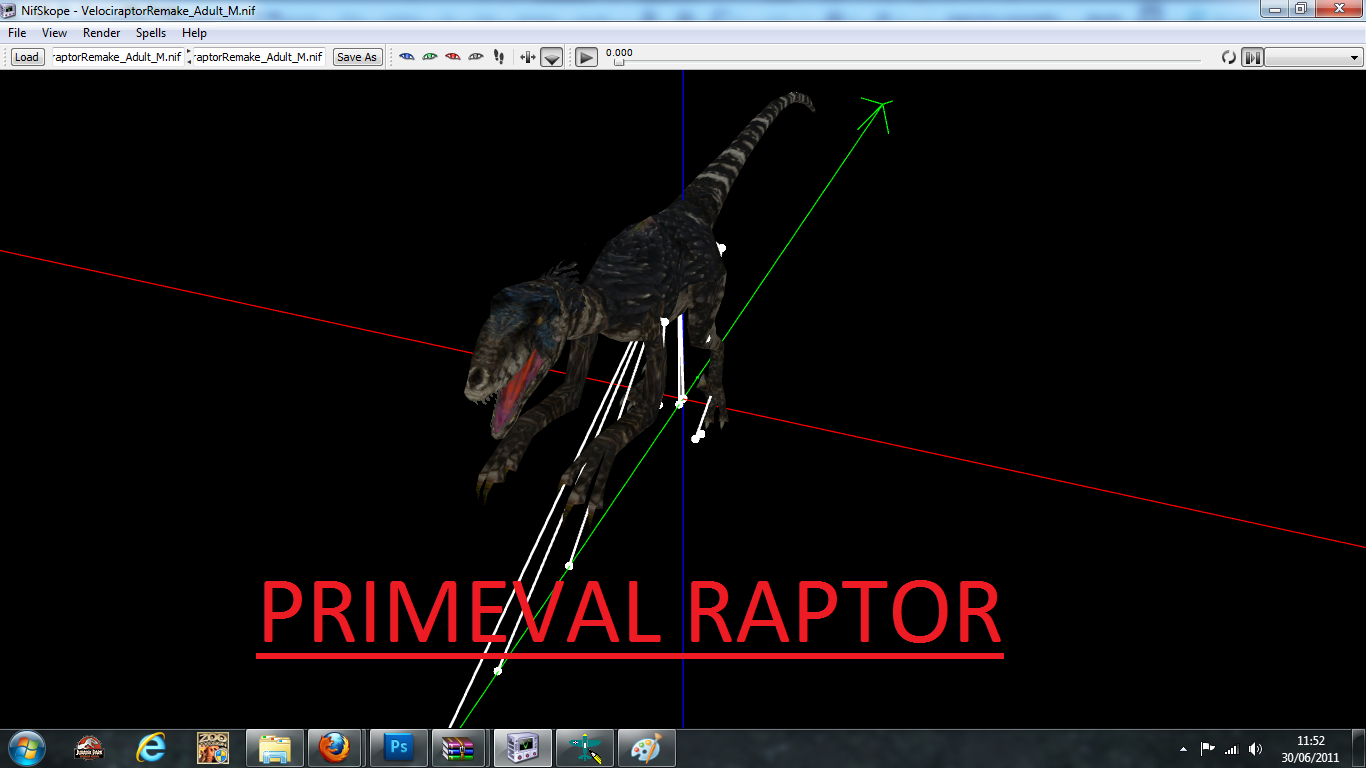1366x768 pixels.
Task: Open Paint from the taskbar
Action: click(646, 747)
